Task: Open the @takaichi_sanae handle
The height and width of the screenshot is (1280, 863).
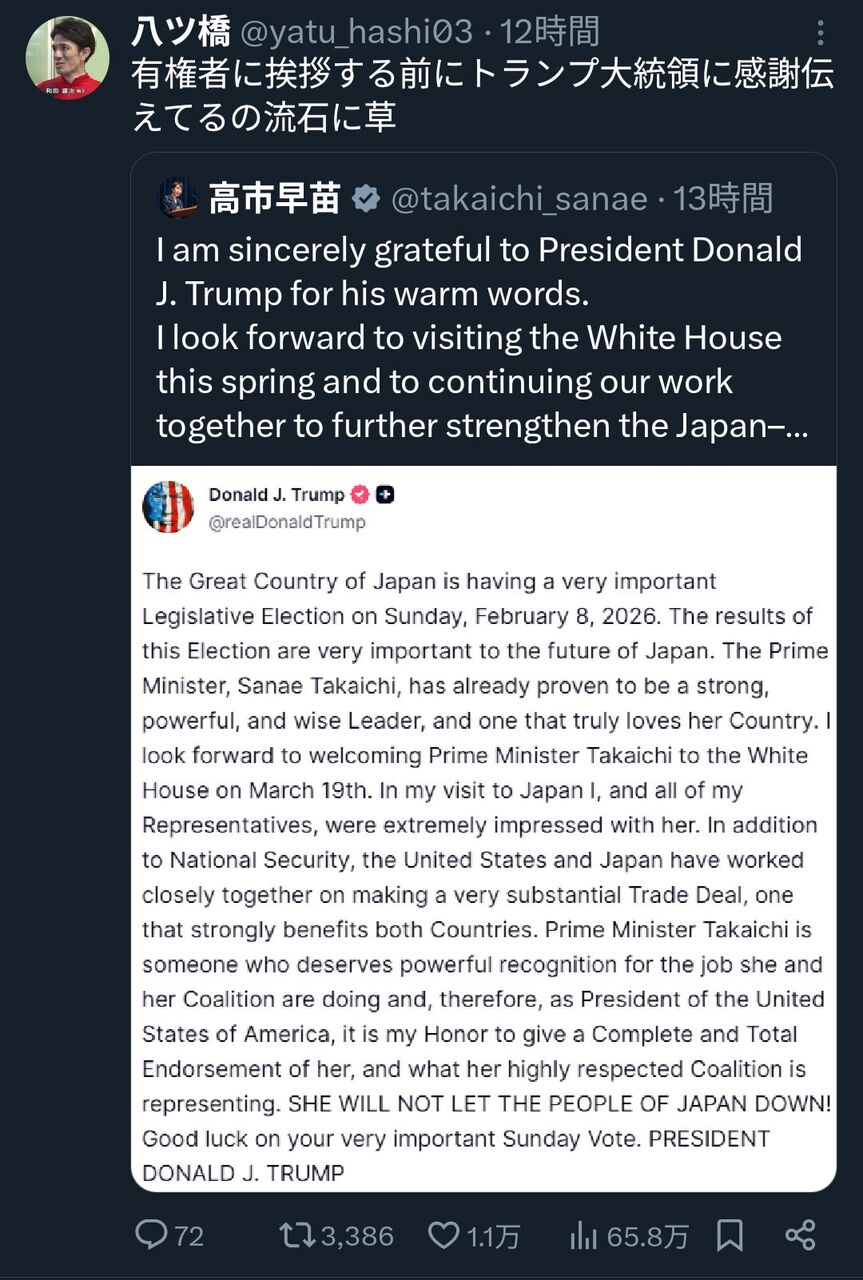Action: [518, 198]
